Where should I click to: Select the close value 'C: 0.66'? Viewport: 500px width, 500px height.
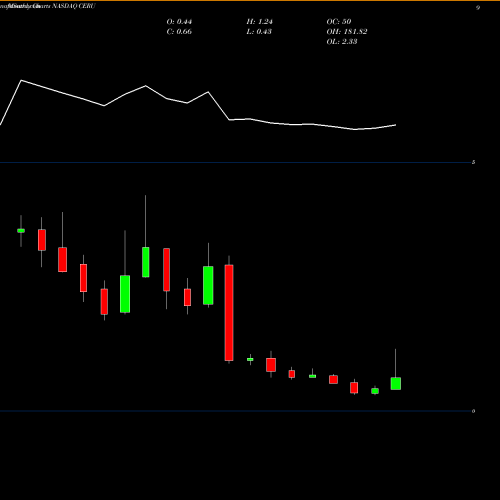point(179,32)
